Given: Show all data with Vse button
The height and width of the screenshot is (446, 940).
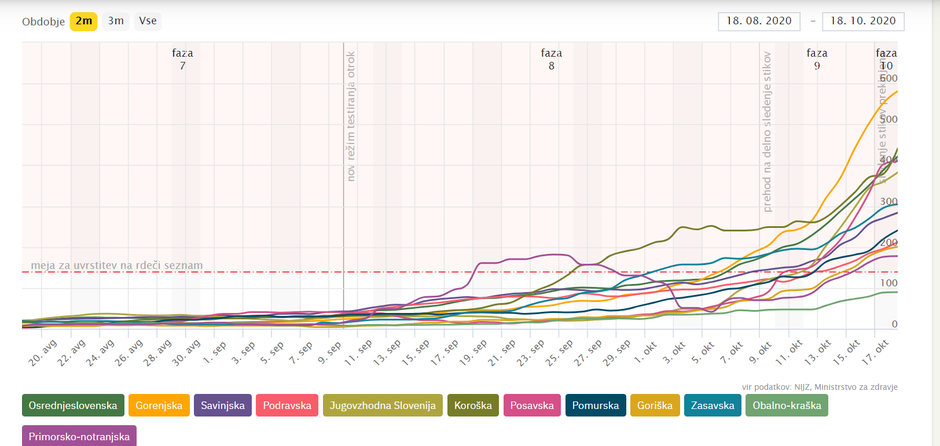Looking at the screenshot, I should (148, 21).
